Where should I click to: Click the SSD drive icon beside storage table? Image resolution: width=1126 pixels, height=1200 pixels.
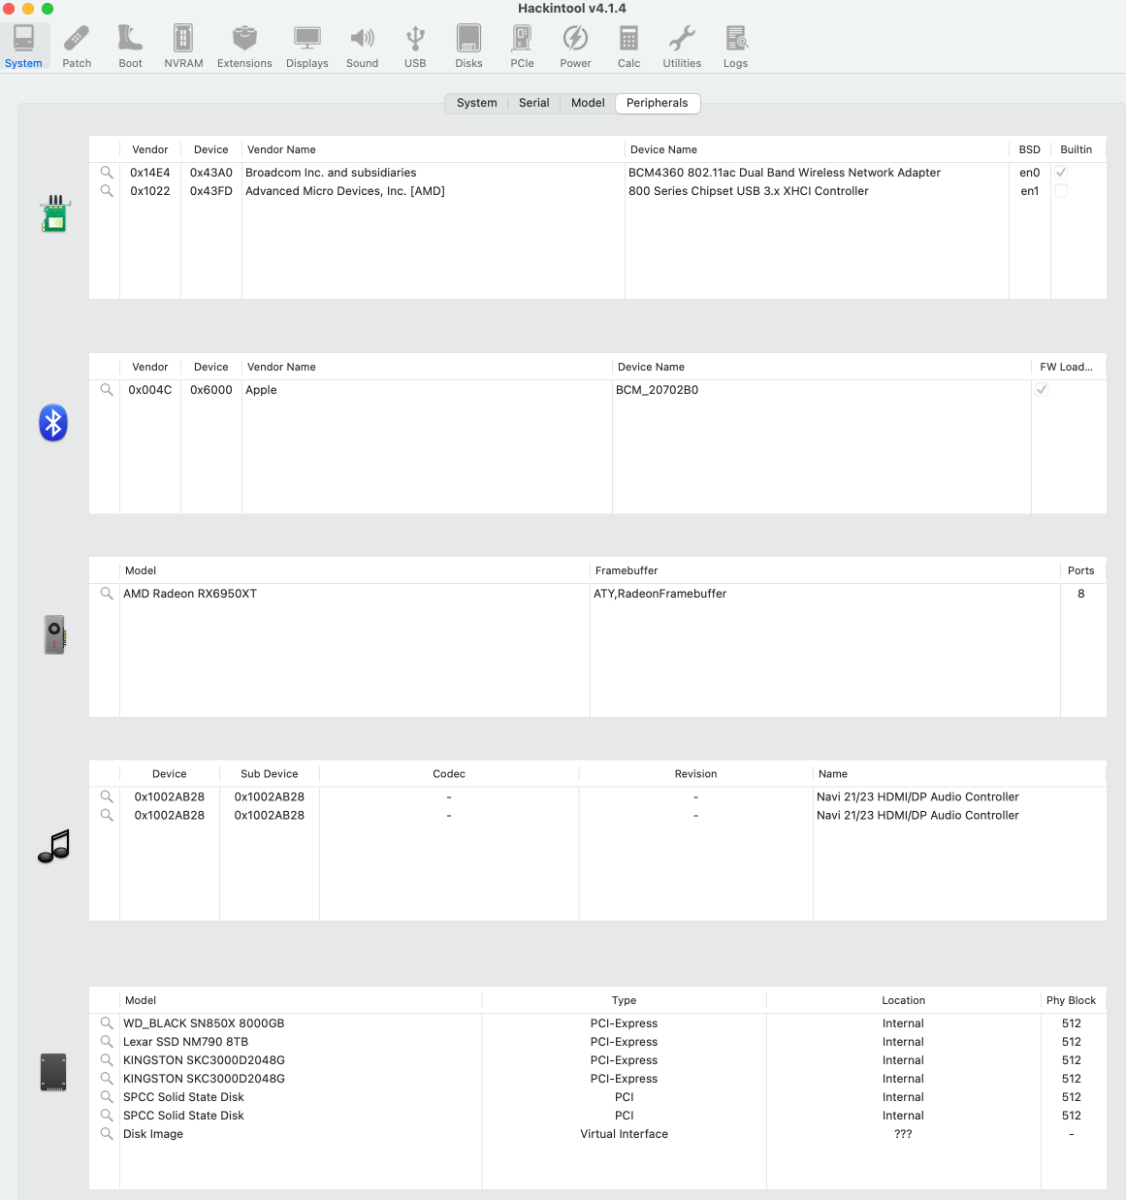[x=53, y=1072]
